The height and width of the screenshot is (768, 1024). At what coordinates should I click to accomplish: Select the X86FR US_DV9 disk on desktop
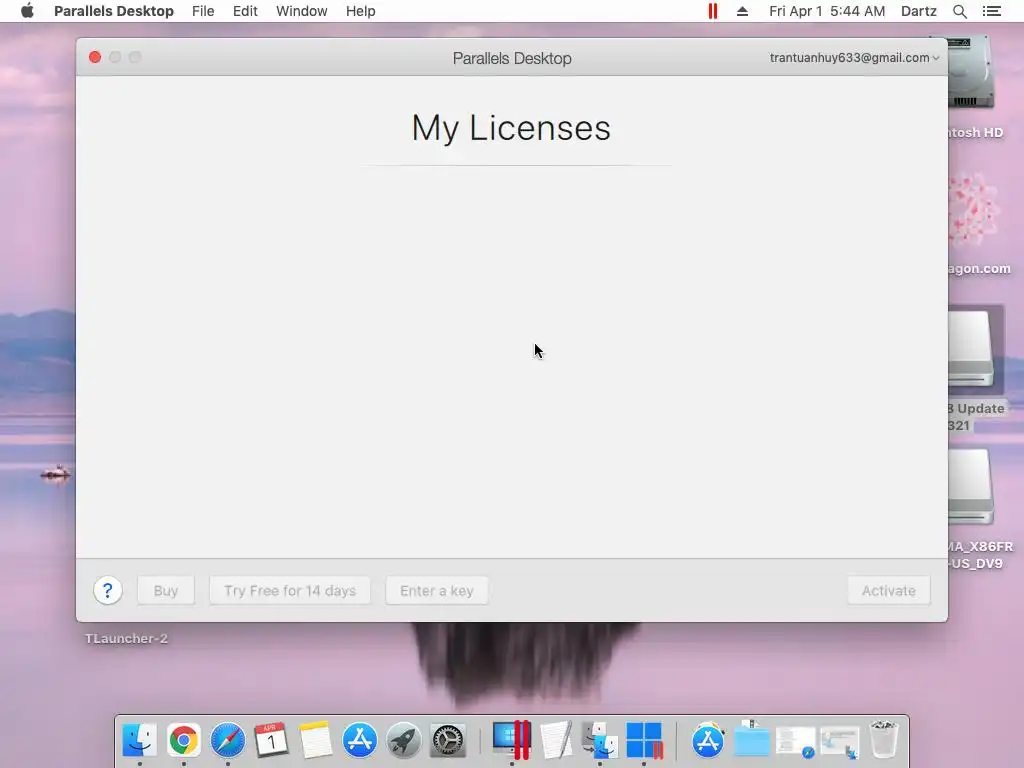pos(971,487)
